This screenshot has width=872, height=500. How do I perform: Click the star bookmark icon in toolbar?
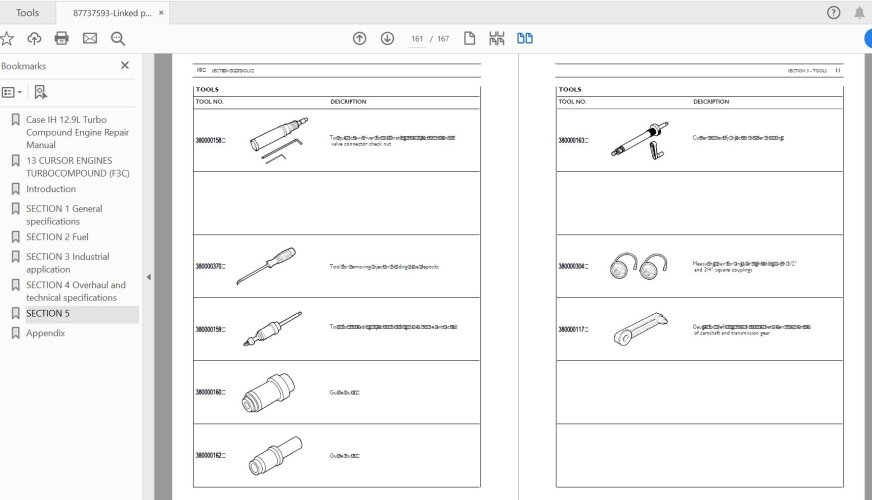[8, 39]
